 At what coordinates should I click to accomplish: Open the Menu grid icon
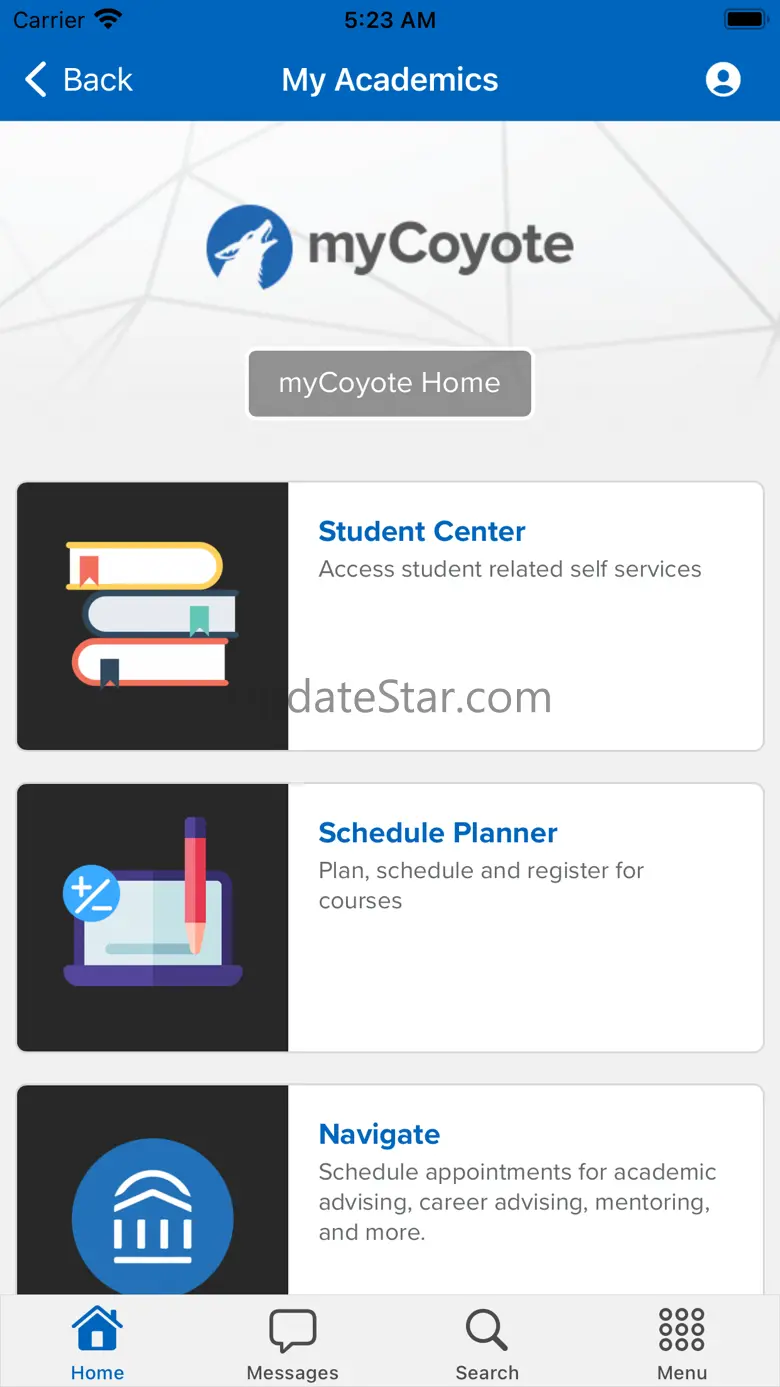(x=682, y=1331)
